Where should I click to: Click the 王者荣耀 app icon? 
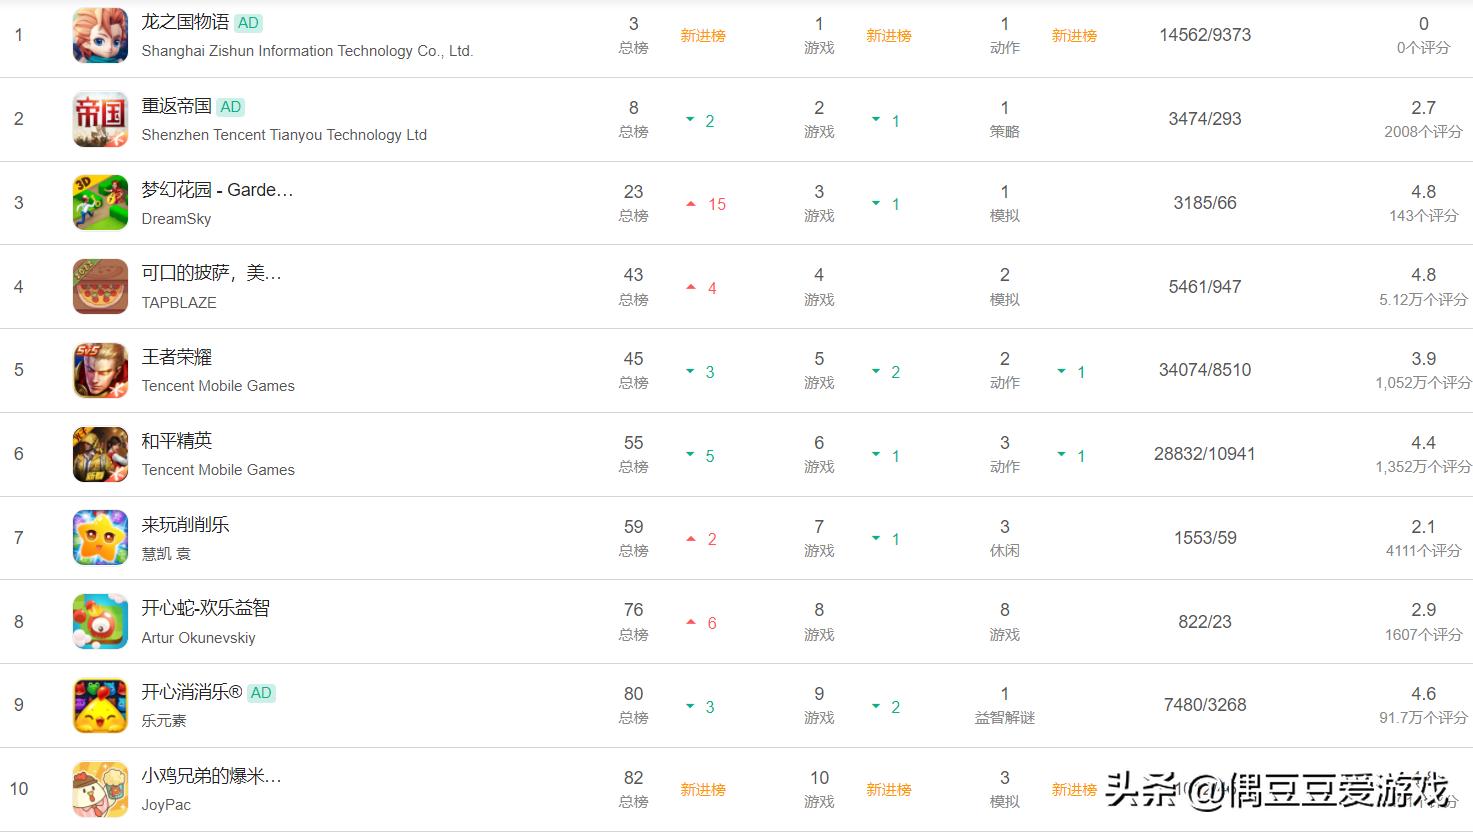tap(100, 370)
